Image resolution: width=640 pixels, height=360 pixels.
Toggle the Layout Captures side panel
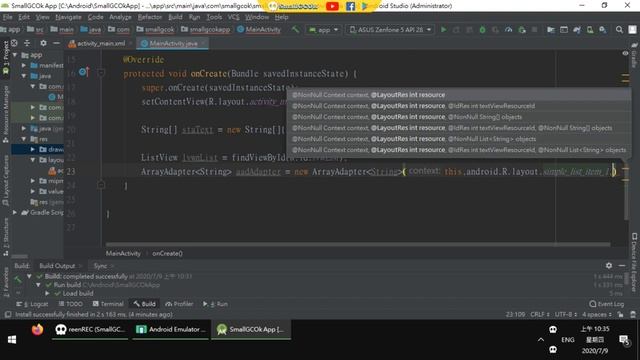[x=6, y=180]
